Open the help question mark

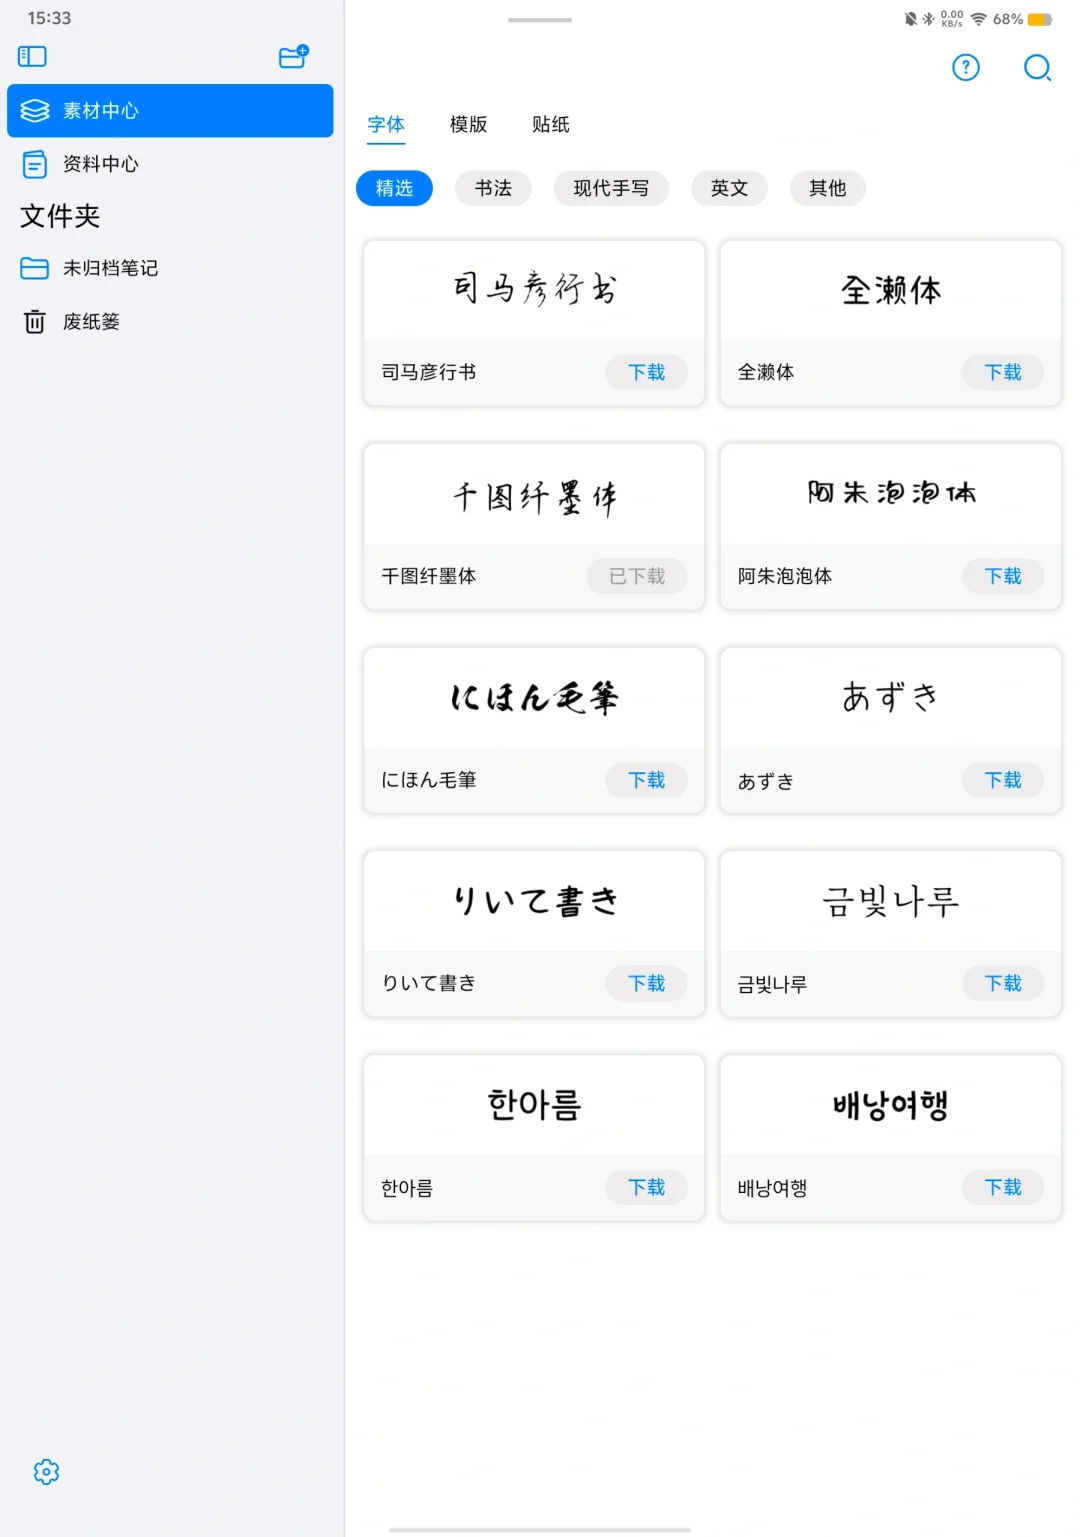click(964, 68)
